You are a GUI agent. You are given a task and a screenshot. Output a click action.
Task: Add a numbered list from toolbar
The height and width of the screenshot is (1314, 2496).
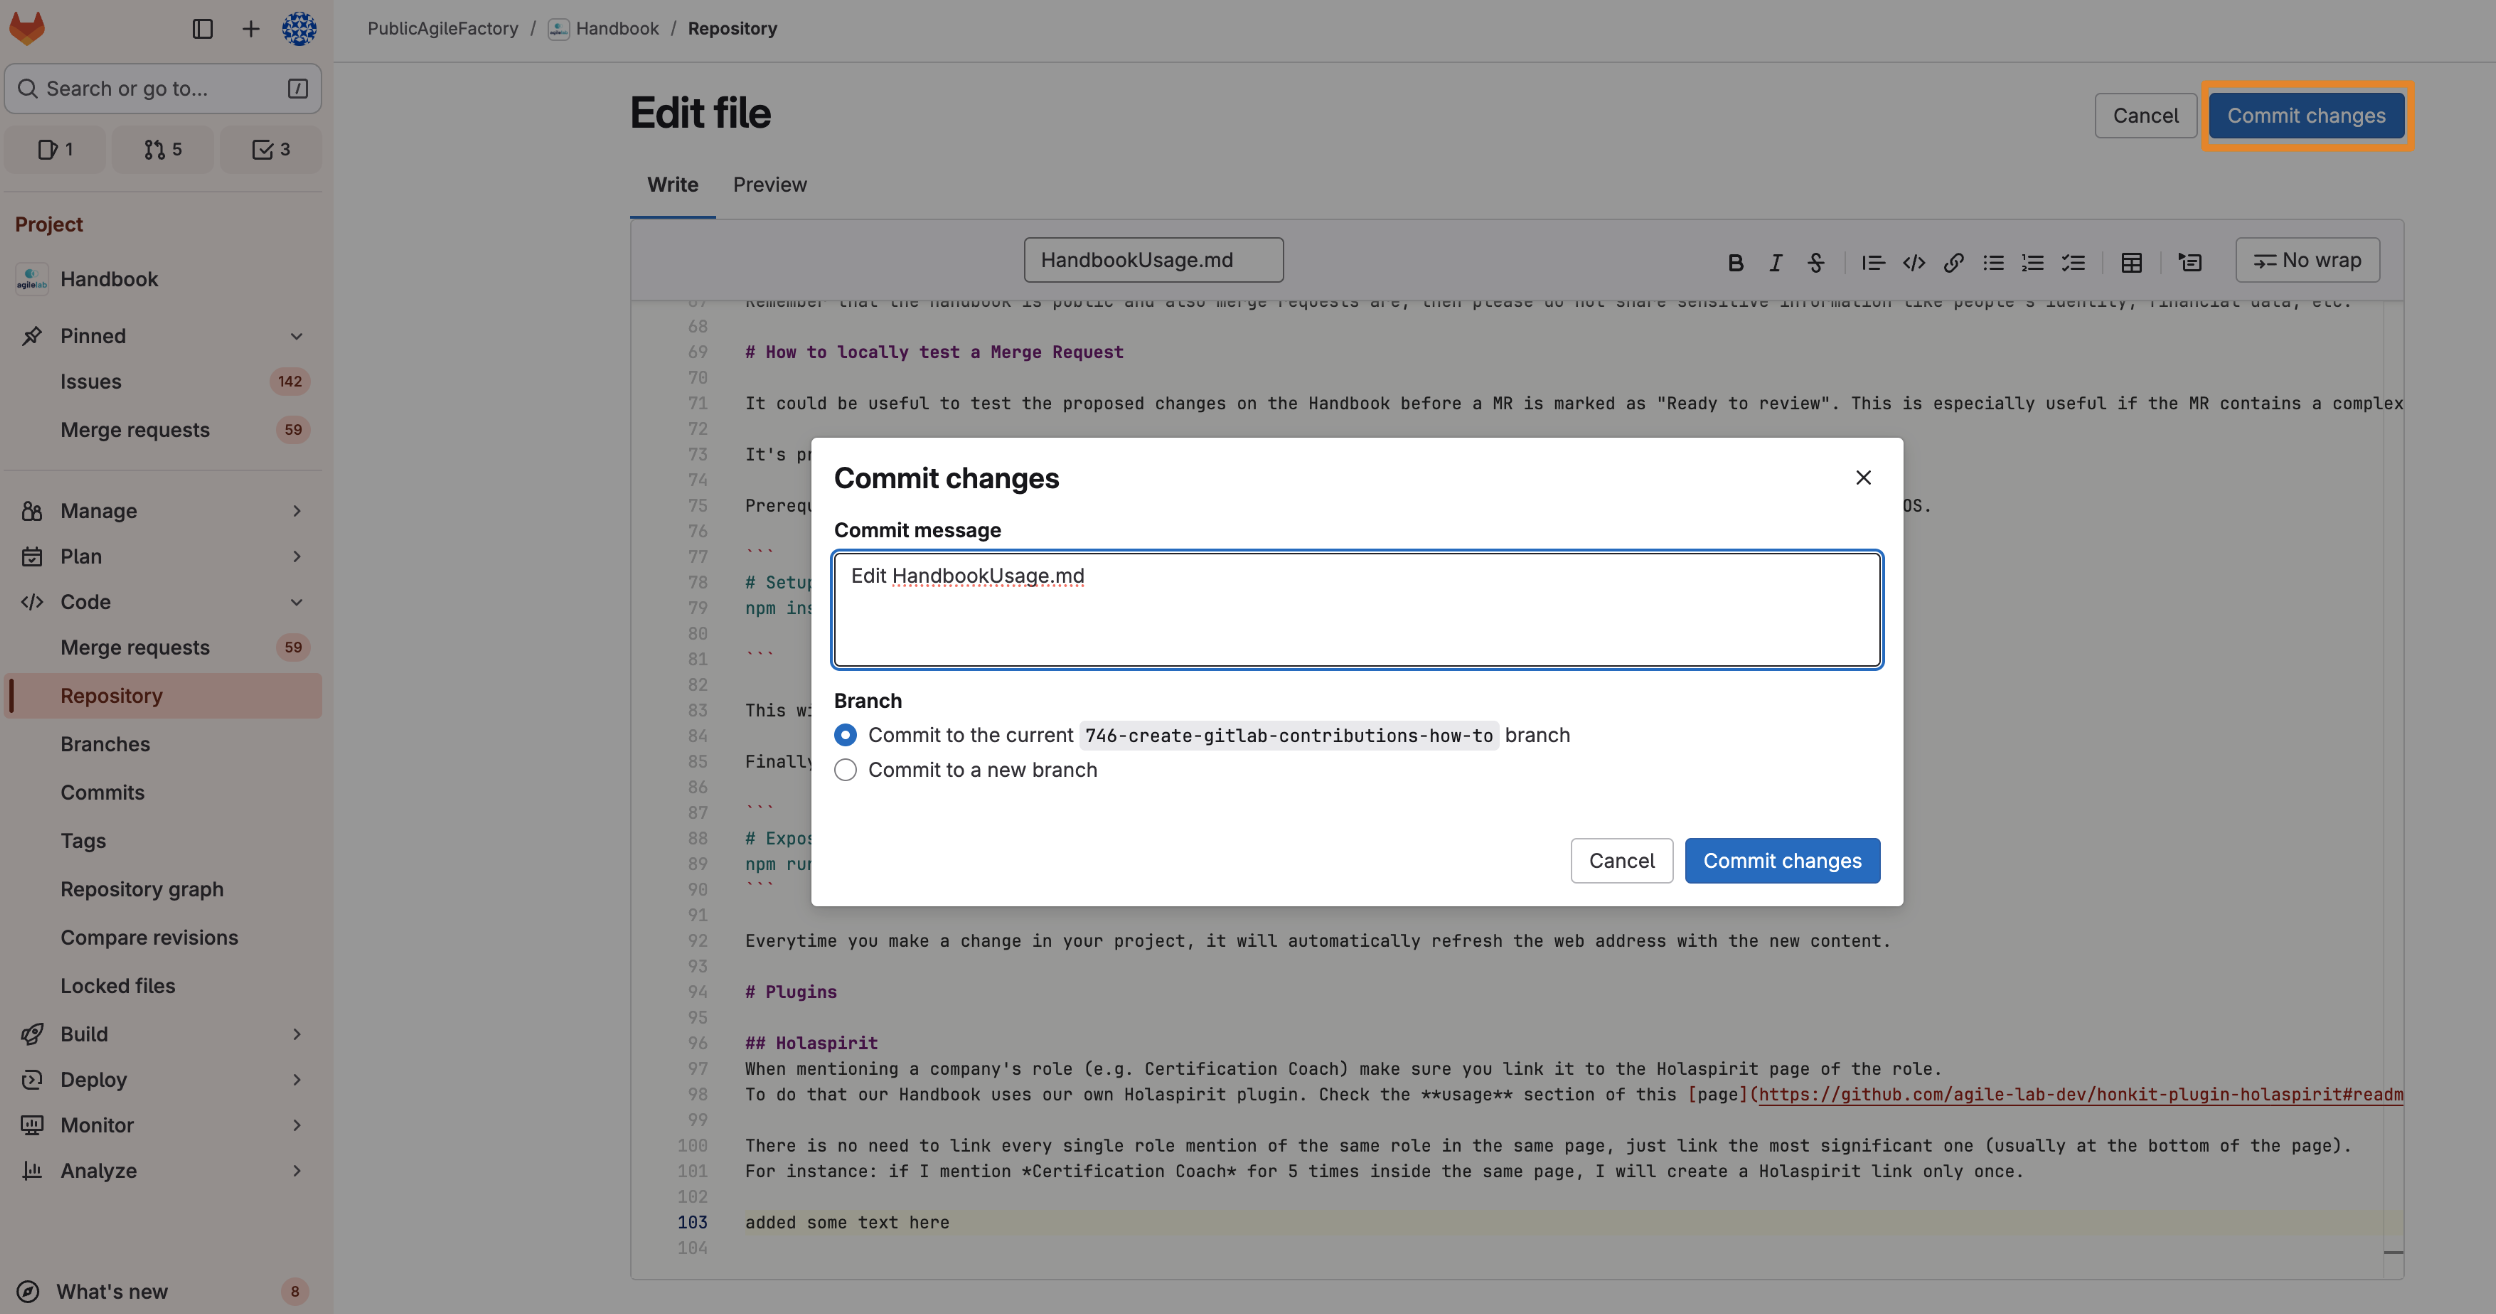(2033, 262)
